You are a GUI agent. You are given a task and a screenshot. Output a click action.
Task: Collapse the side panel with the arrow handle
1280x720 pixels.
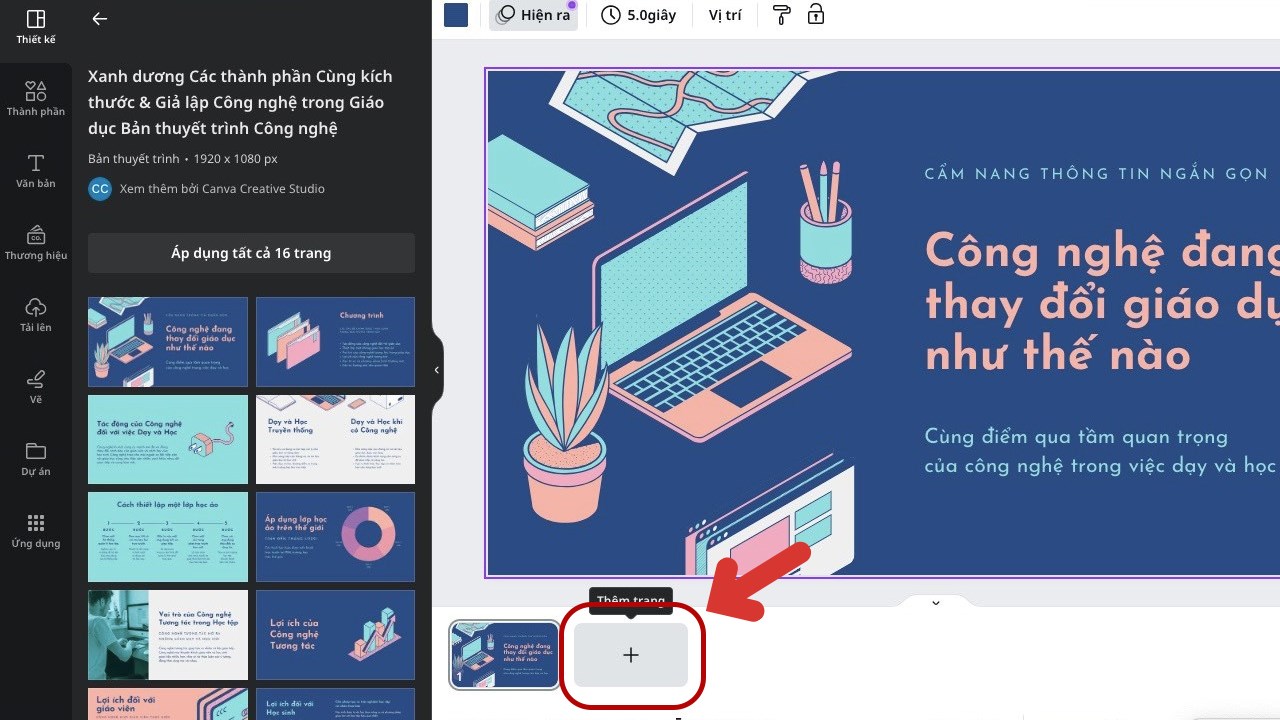[x=437, y=370]
